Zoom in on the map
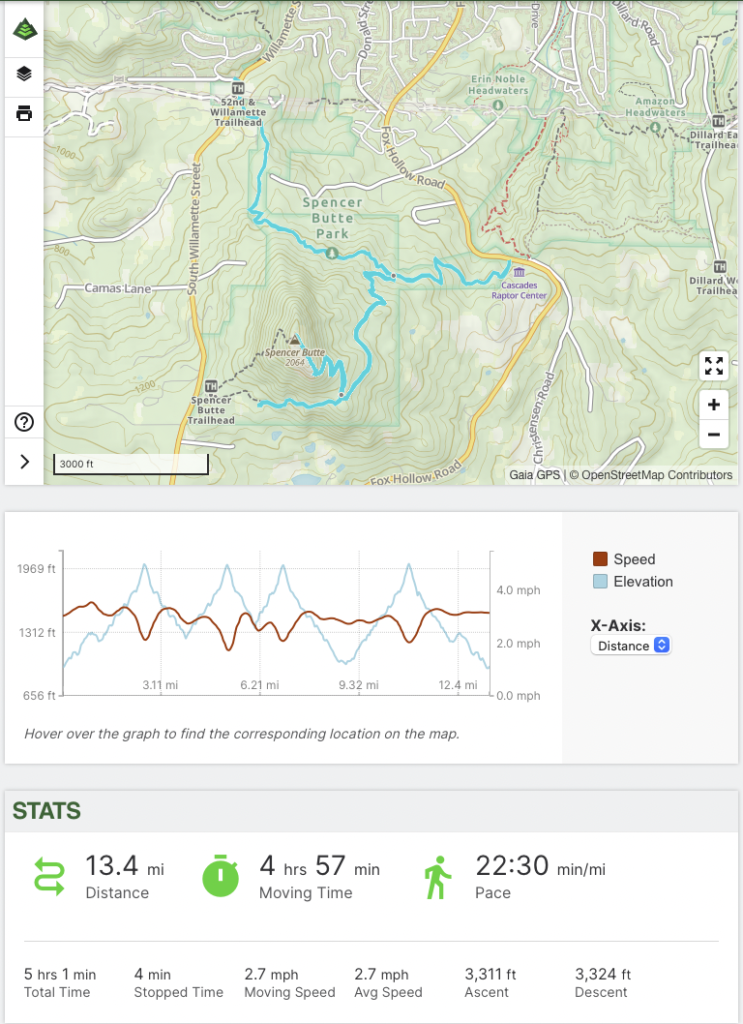The height and width of the screenshot is (1024, 743). point(713,405)
